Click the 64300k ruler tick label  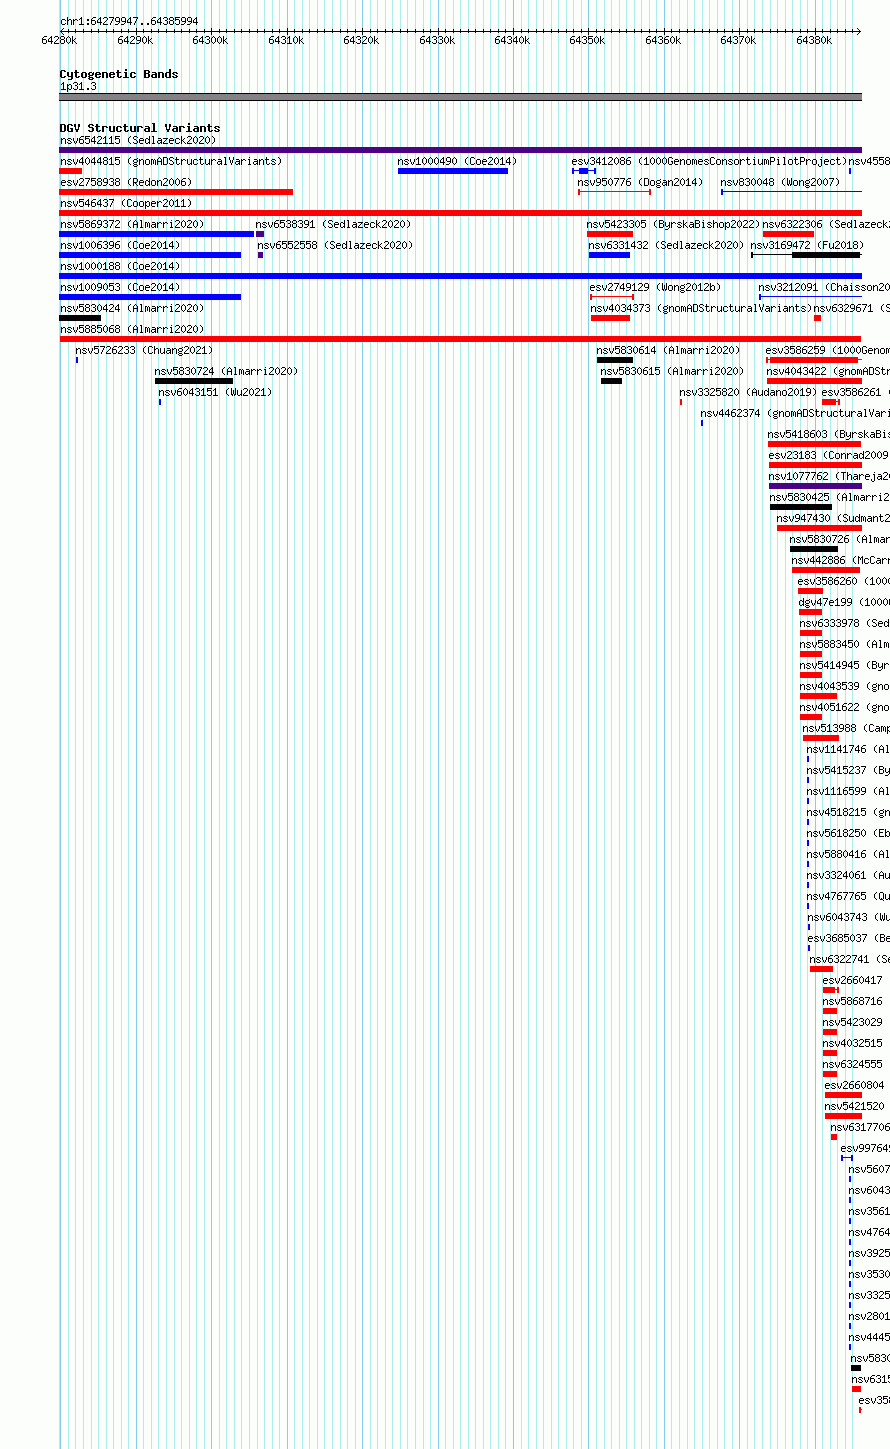pyautogui.click(x=210, y=40)
